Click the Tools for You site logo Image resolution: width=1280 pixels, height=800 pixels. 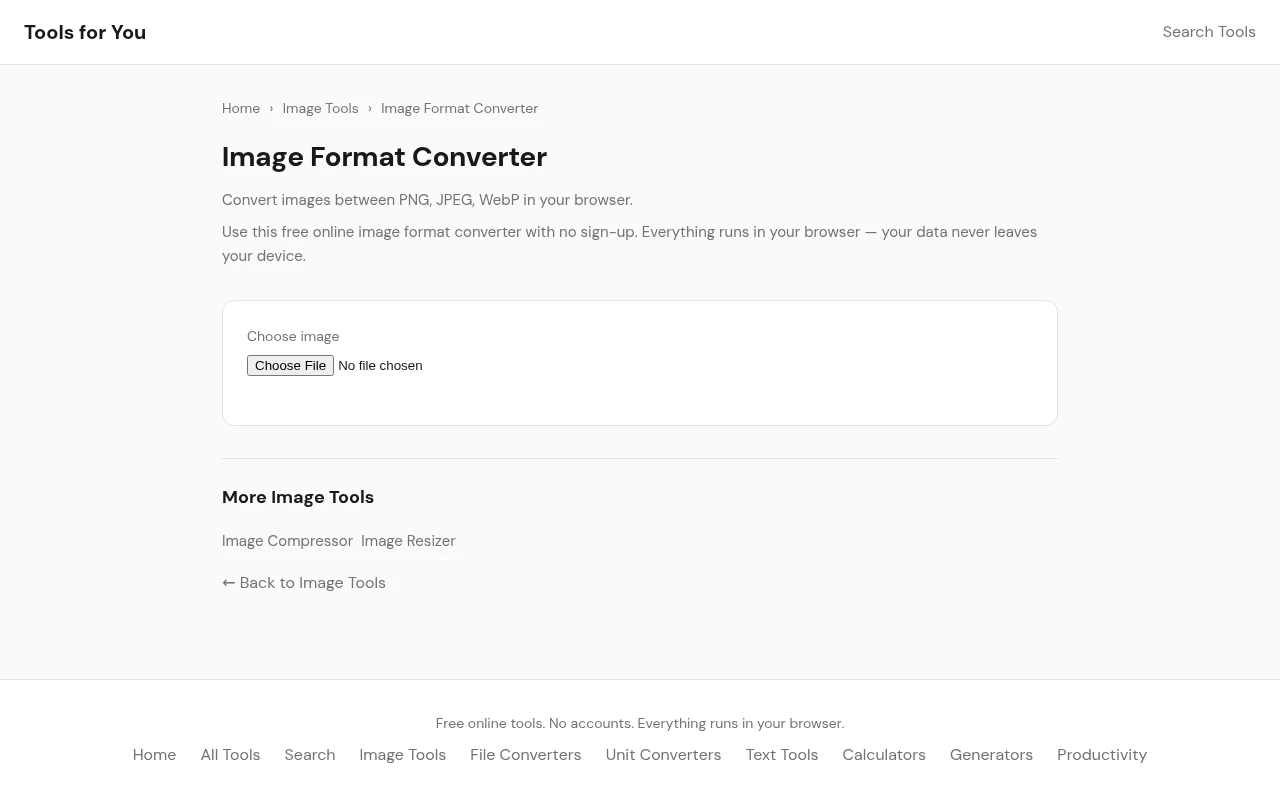click(85, 32)
